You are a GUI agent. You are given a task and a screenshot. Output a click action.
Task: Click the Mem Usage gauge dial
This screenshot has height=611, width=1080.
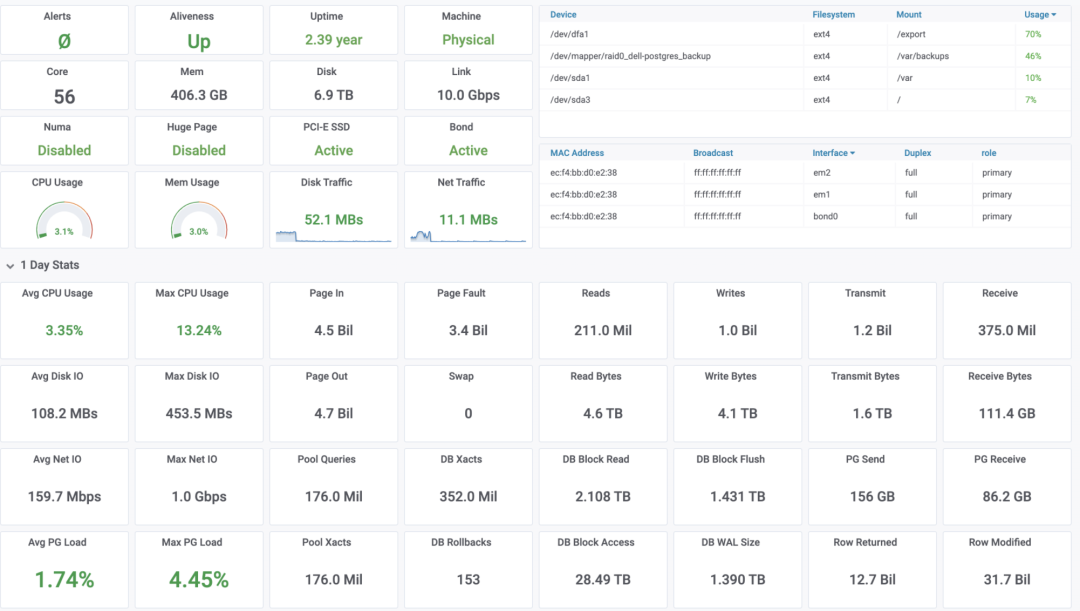click(x=199, y=221)
